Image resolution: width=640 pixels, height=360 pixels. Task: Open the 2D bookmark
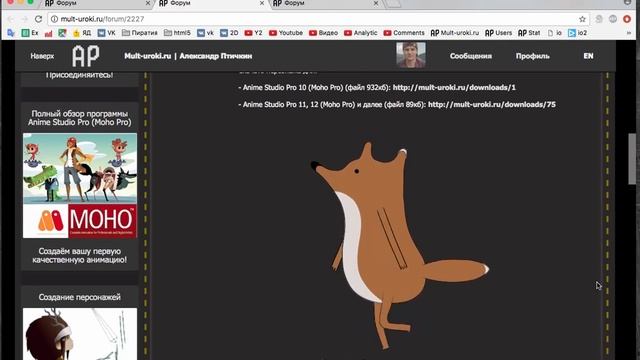229,33
